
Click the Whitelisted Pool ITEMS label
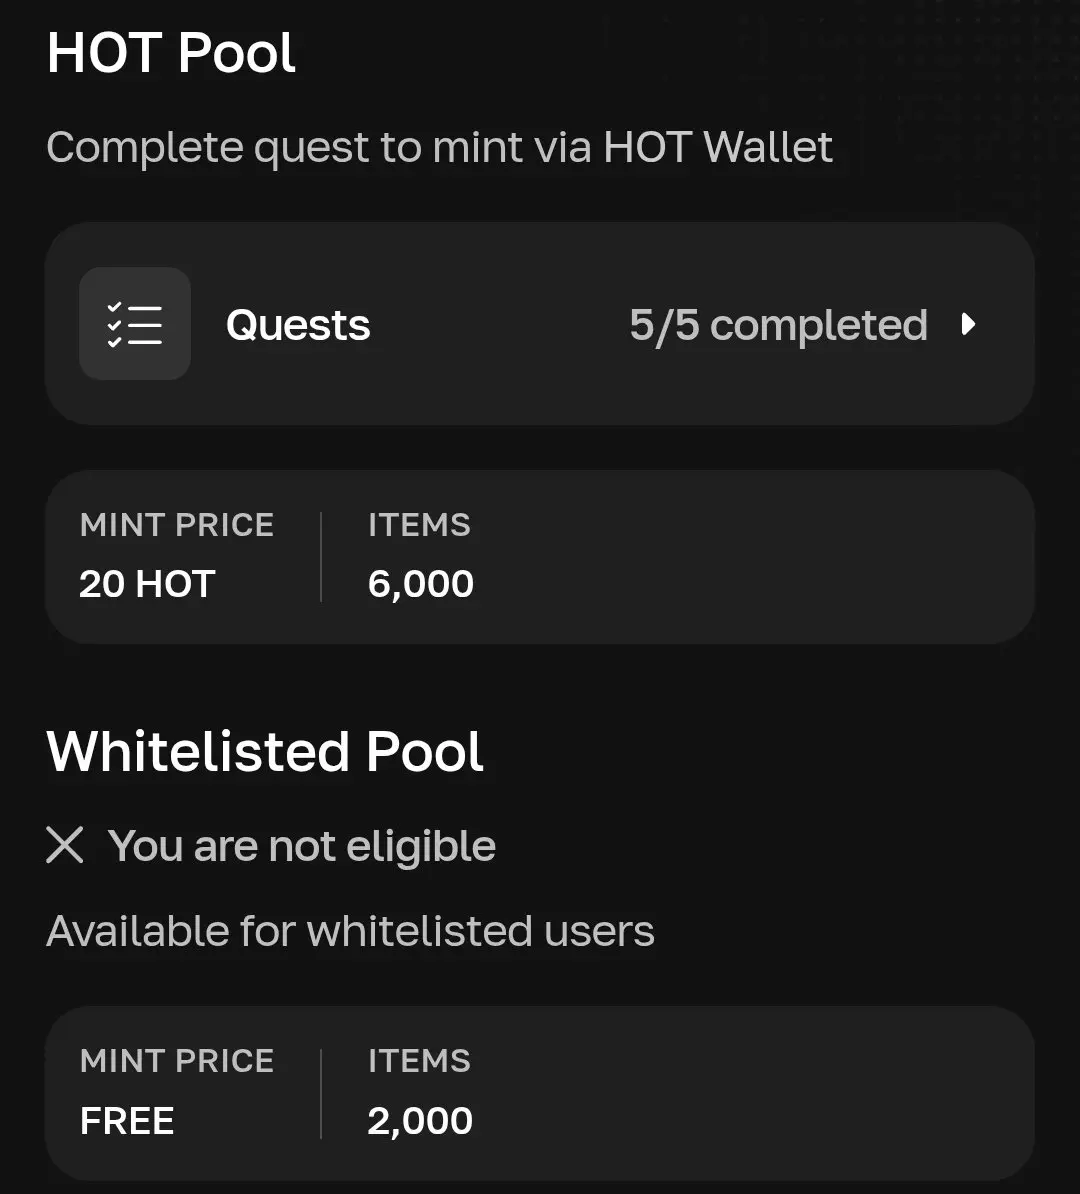[420, 1062]
